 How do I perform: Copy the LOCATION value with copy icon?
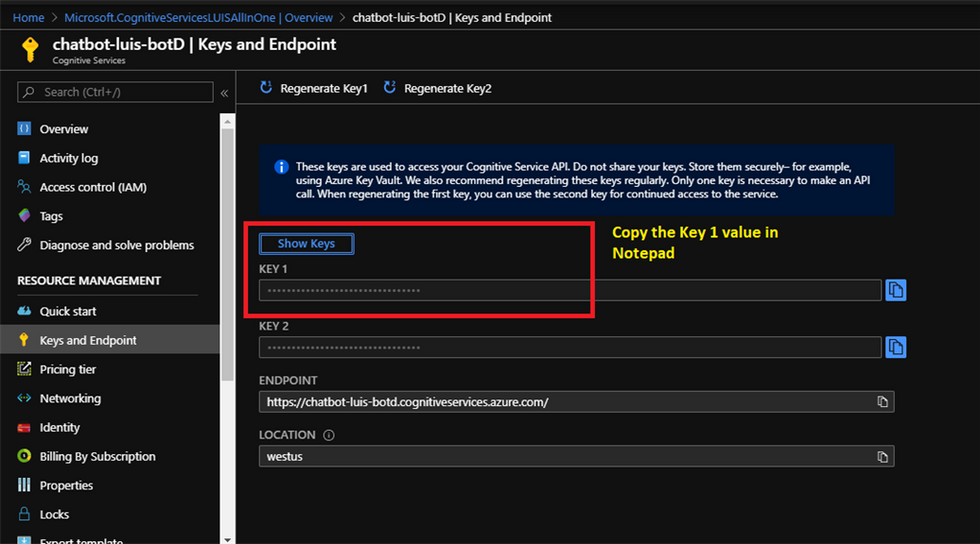point(882,457)
